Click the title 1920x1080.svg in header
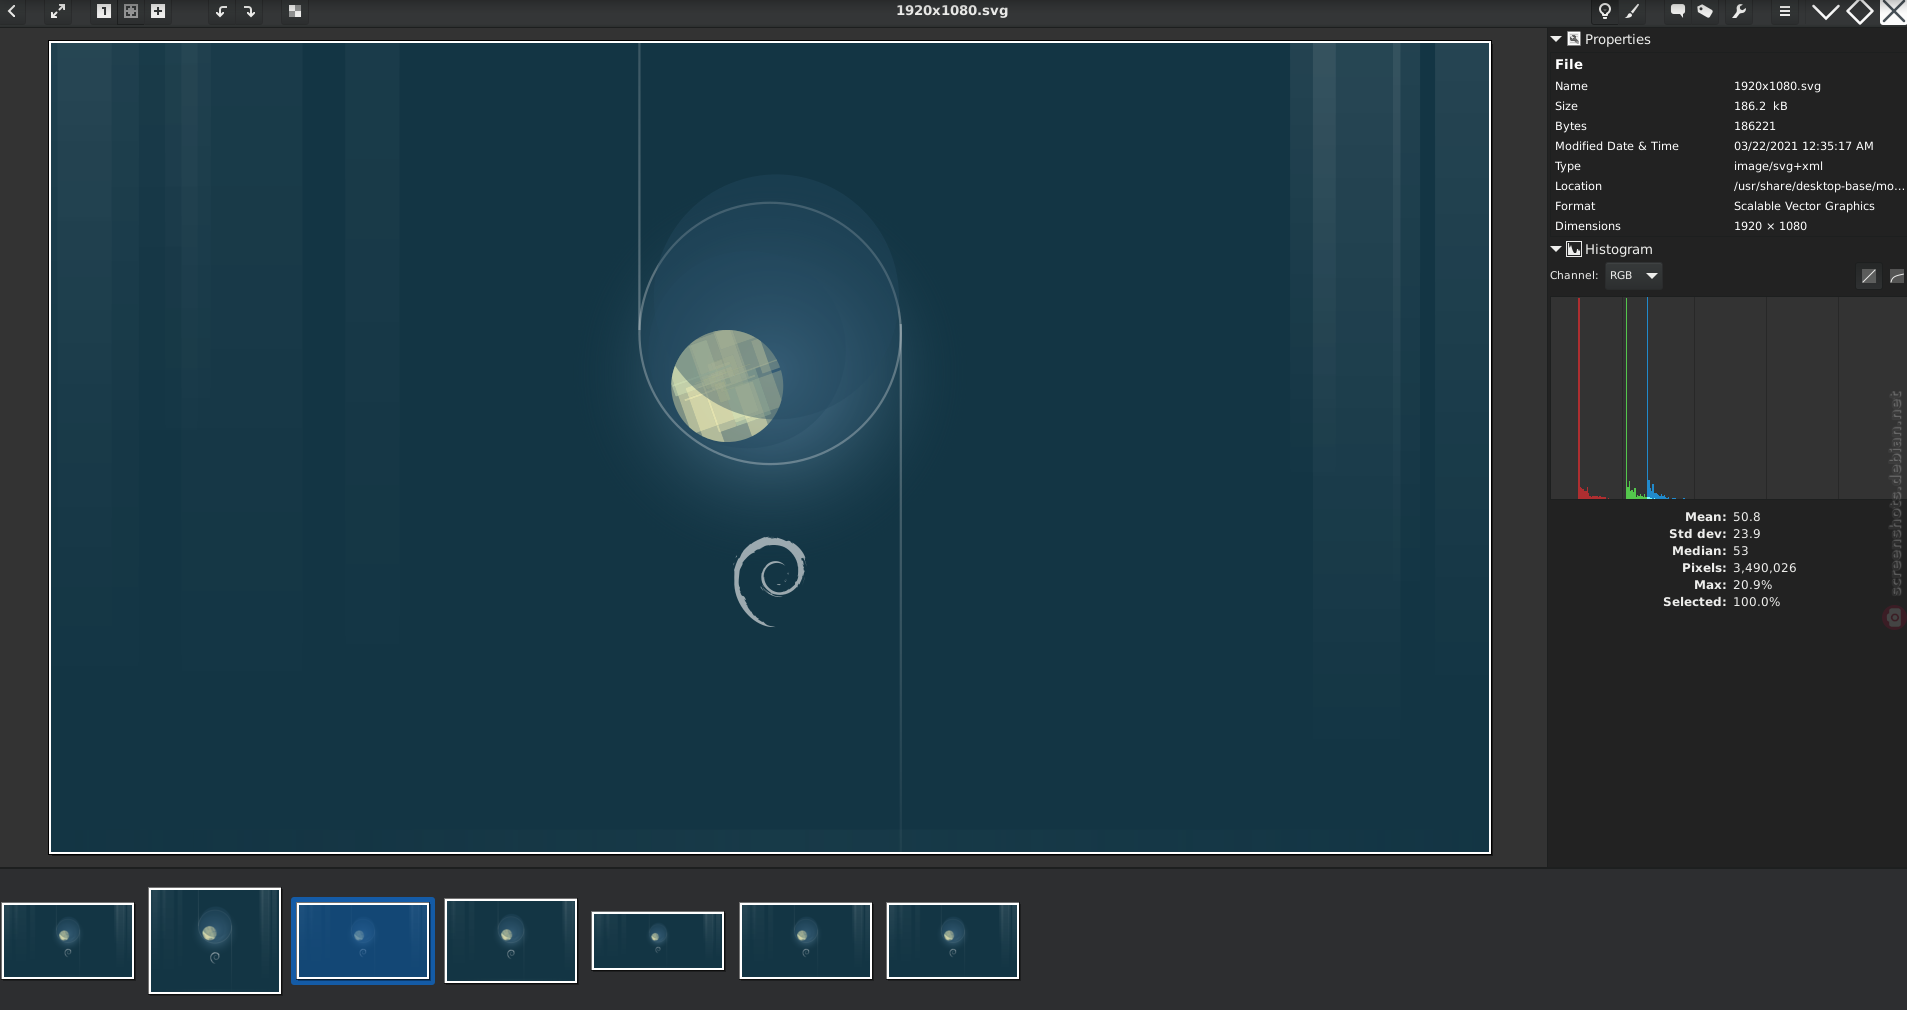 tap(952, 11)
